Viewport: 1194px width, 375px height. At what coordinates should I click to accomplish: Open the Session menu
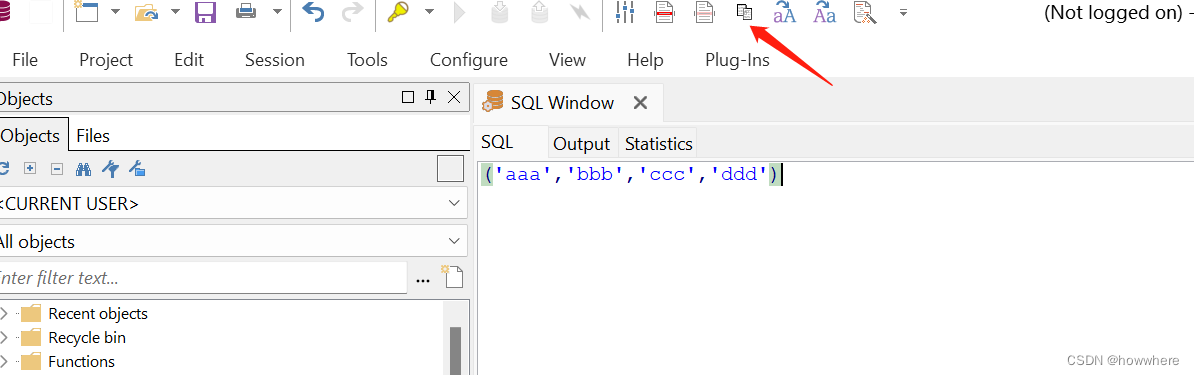(275, 59)
